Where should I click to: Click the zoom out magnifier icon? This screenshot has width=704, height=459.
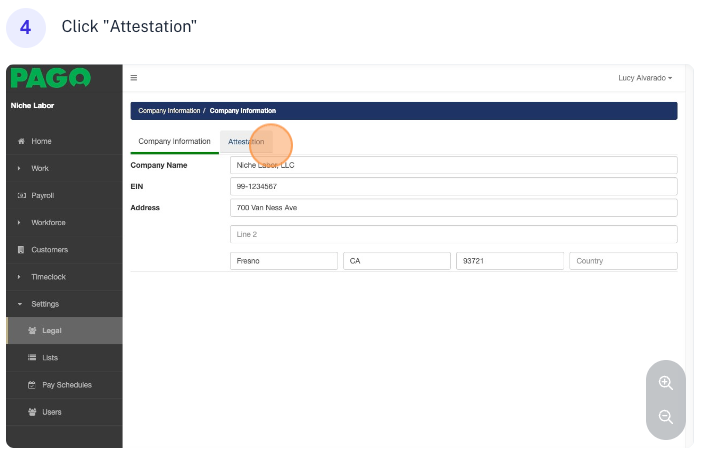(665, 417)
